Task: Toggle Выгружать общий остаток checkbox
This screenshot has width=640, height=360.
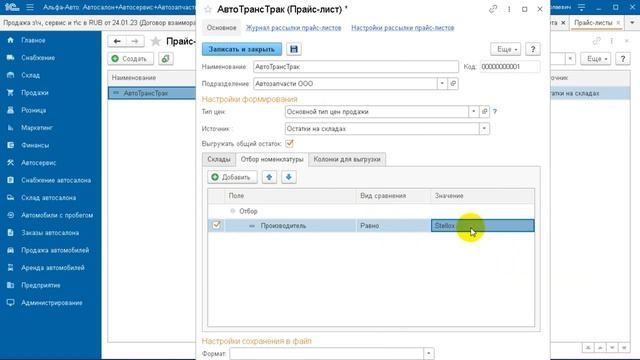Action: point(289,144)
